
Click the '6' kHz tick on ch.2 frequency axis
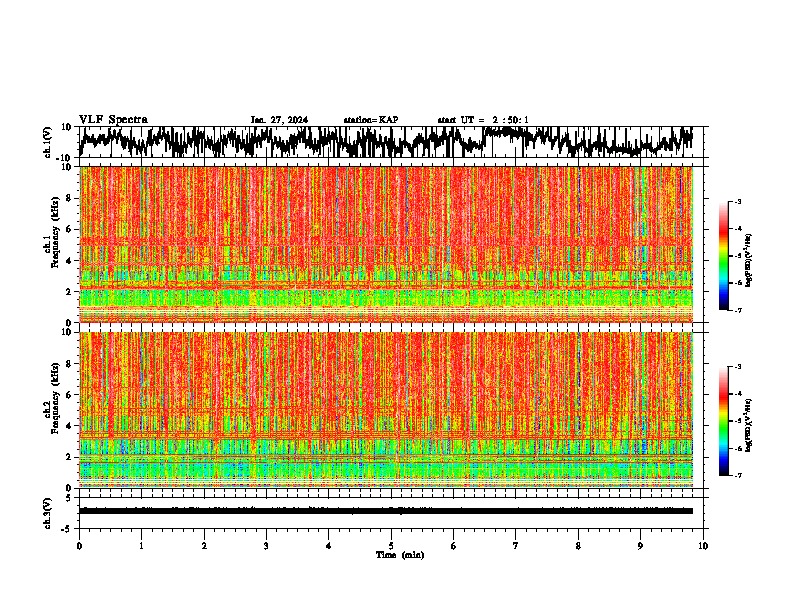click(70, 394)
